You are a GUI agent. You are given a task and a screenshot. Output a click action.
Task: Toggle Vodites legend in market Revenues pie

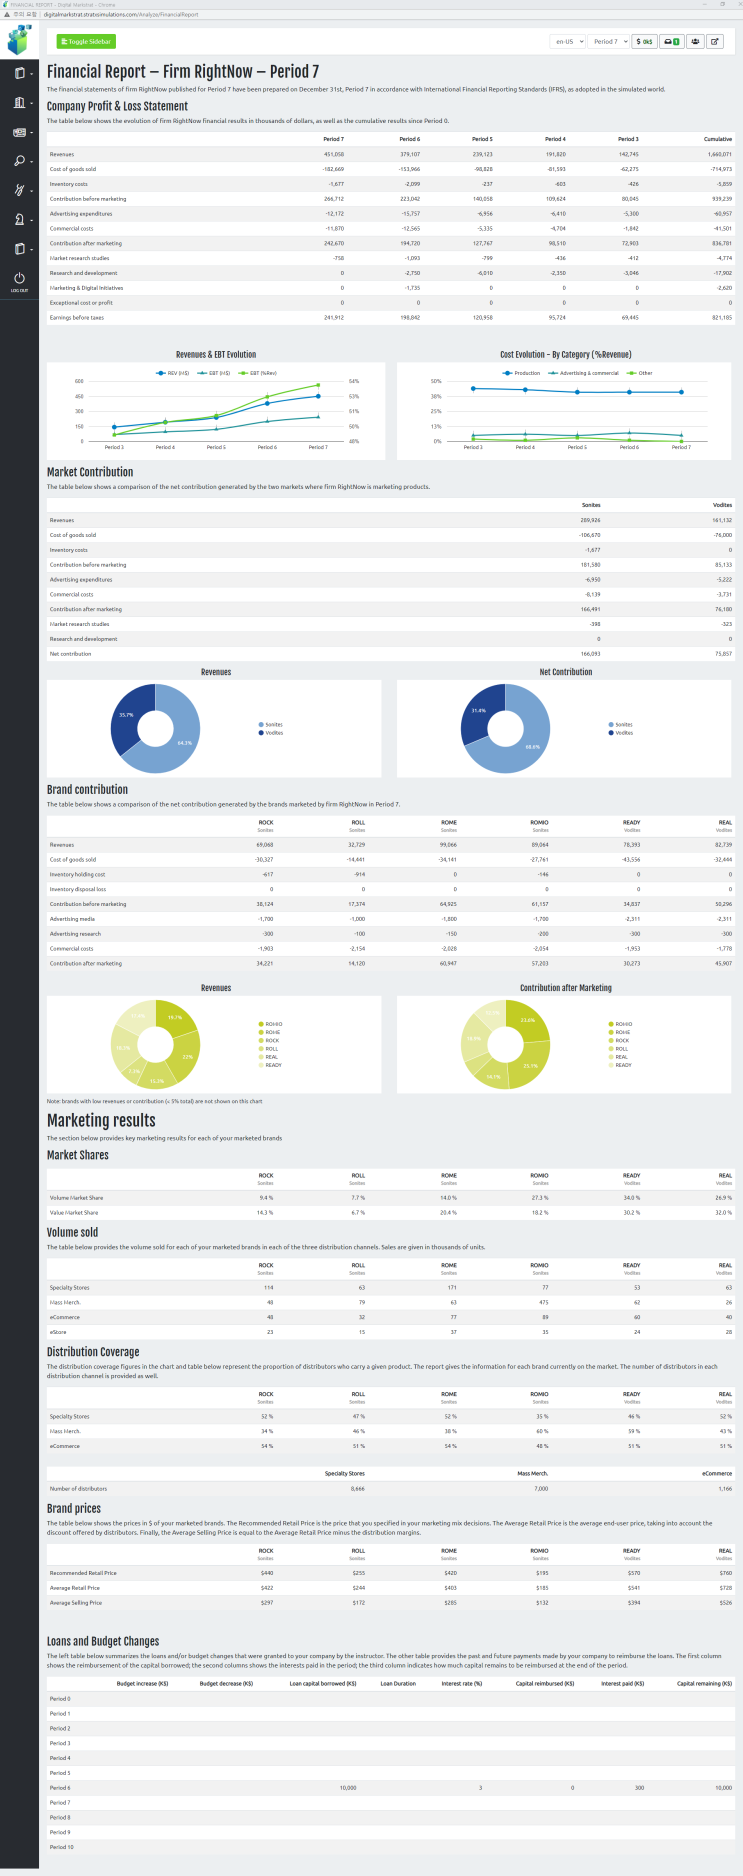point(271,733)
